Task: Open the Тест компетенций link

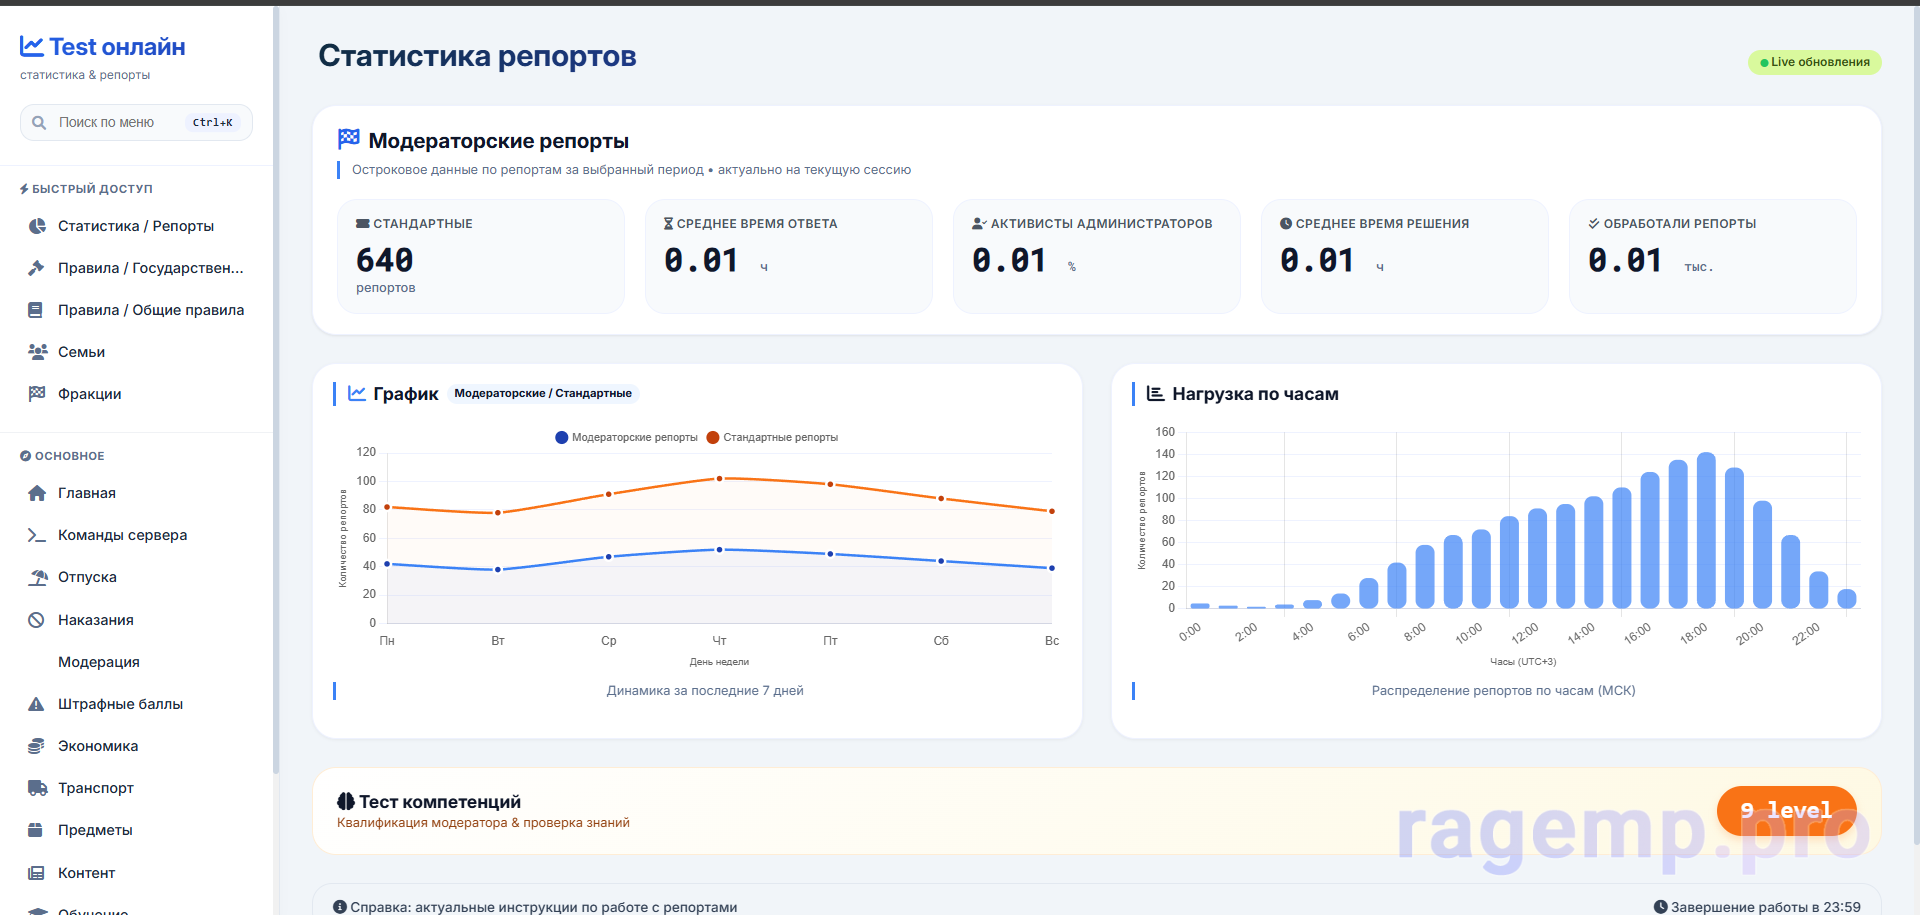Action: pos(439,802)
